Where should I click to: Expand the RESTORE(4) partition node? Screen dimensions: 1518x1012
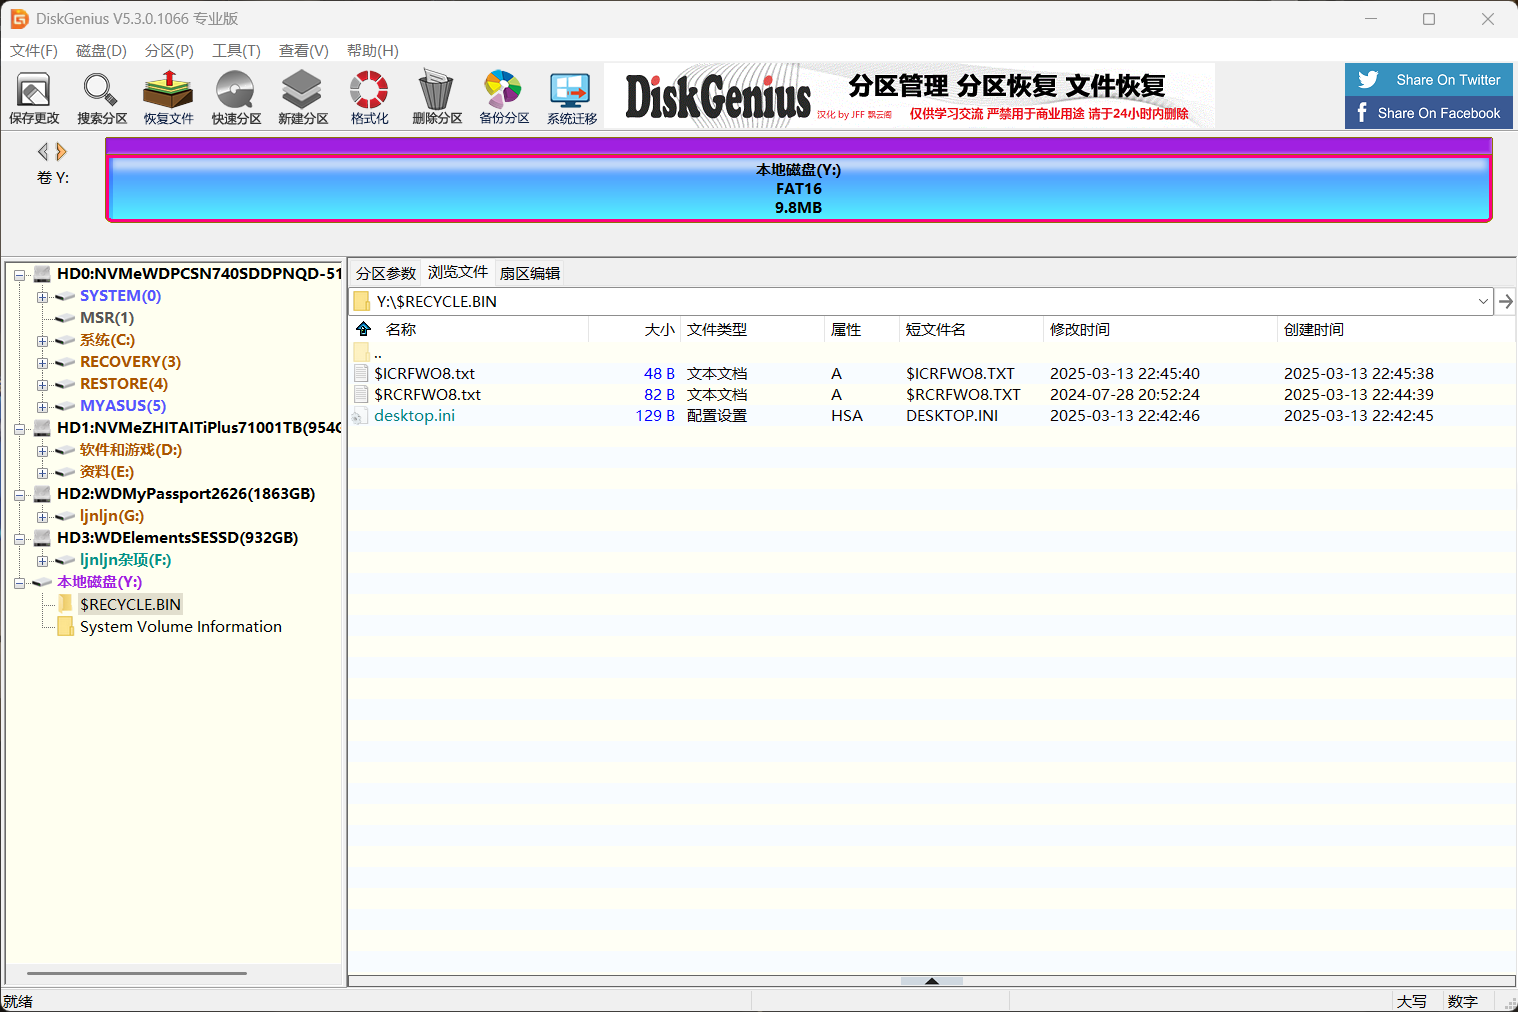pyautogui.click(x=42, y=385)
